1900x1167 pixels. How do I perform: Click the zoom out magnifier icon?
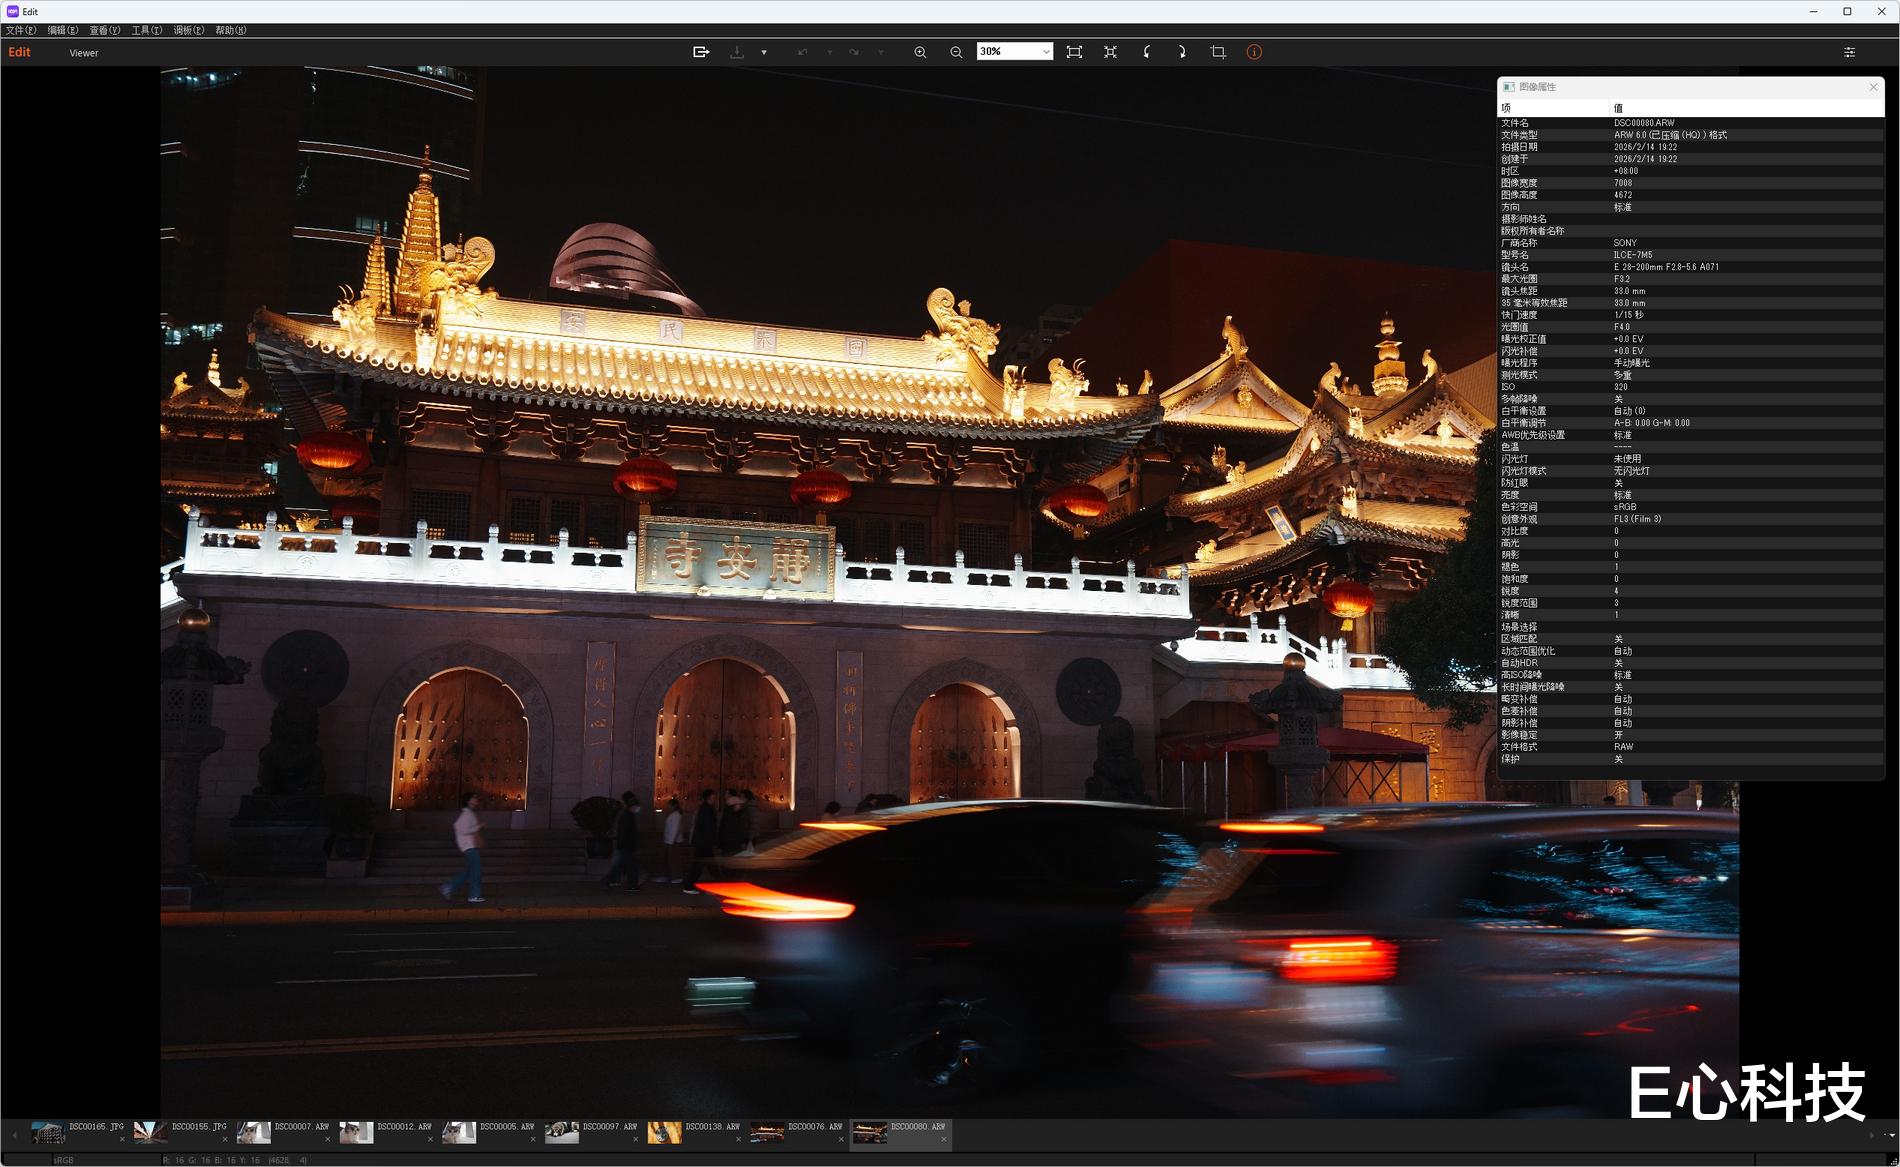coord(956,52)
